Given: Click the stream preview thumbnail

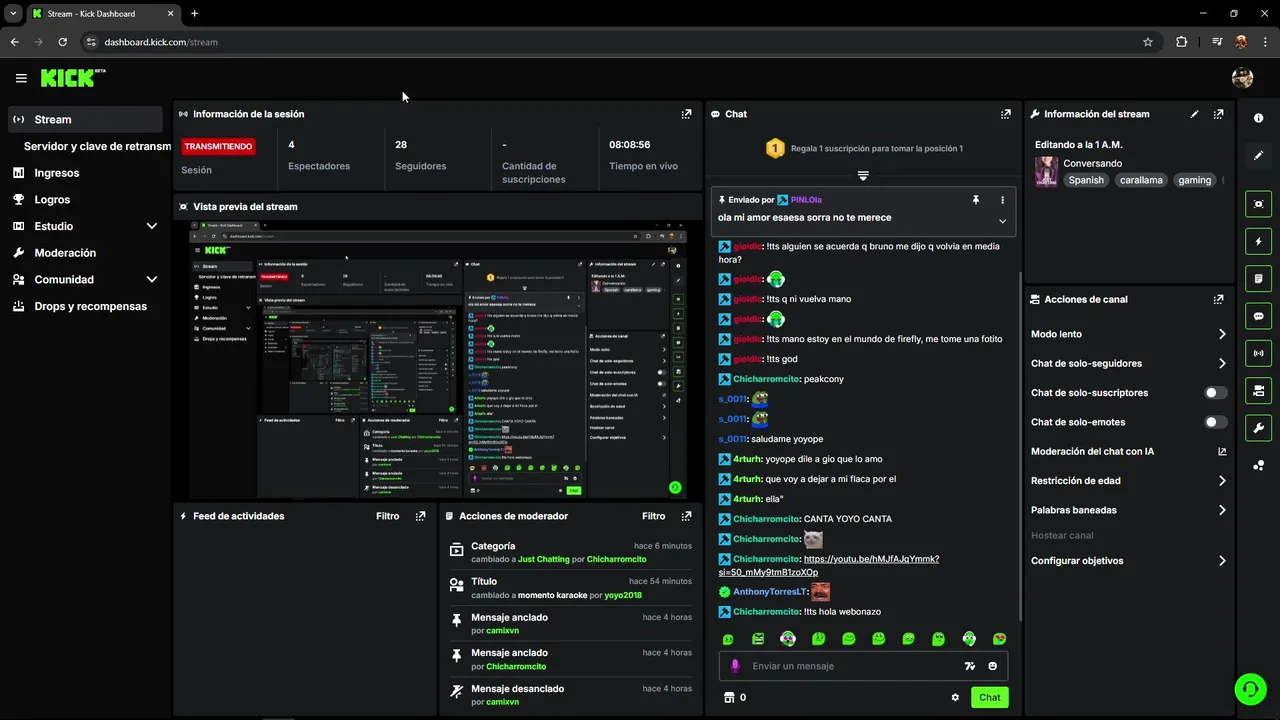Looking at the screenshot, I should coord(438,359).
